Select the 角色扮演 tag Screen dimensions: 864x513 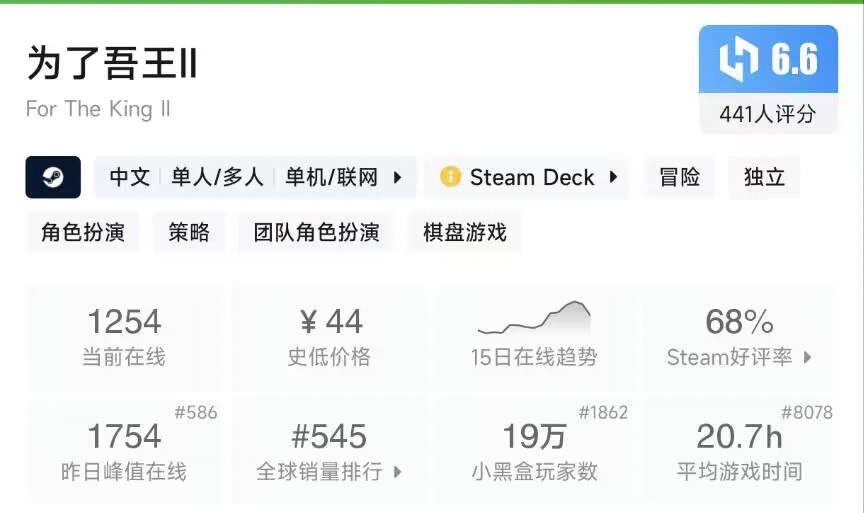coord(82,233)
